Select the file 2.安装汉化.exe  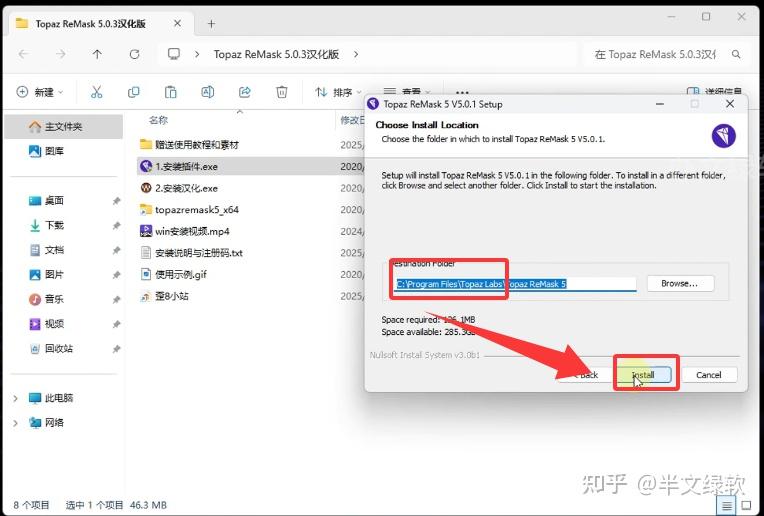[179, 188]
